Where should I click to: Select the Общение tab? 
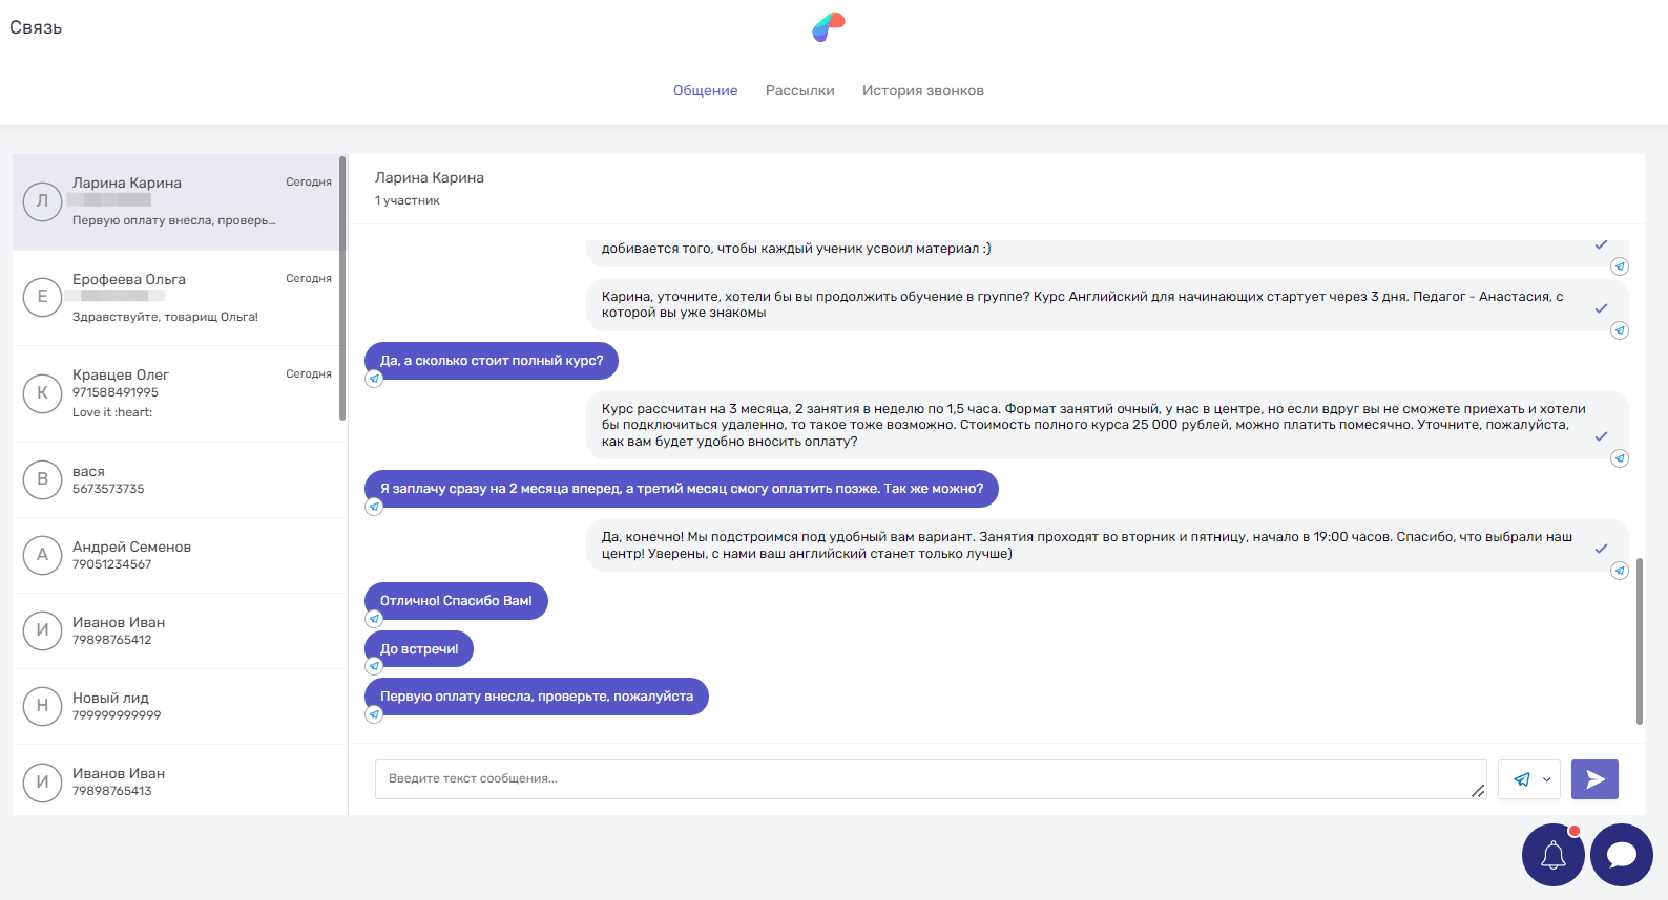coord(705,90)
